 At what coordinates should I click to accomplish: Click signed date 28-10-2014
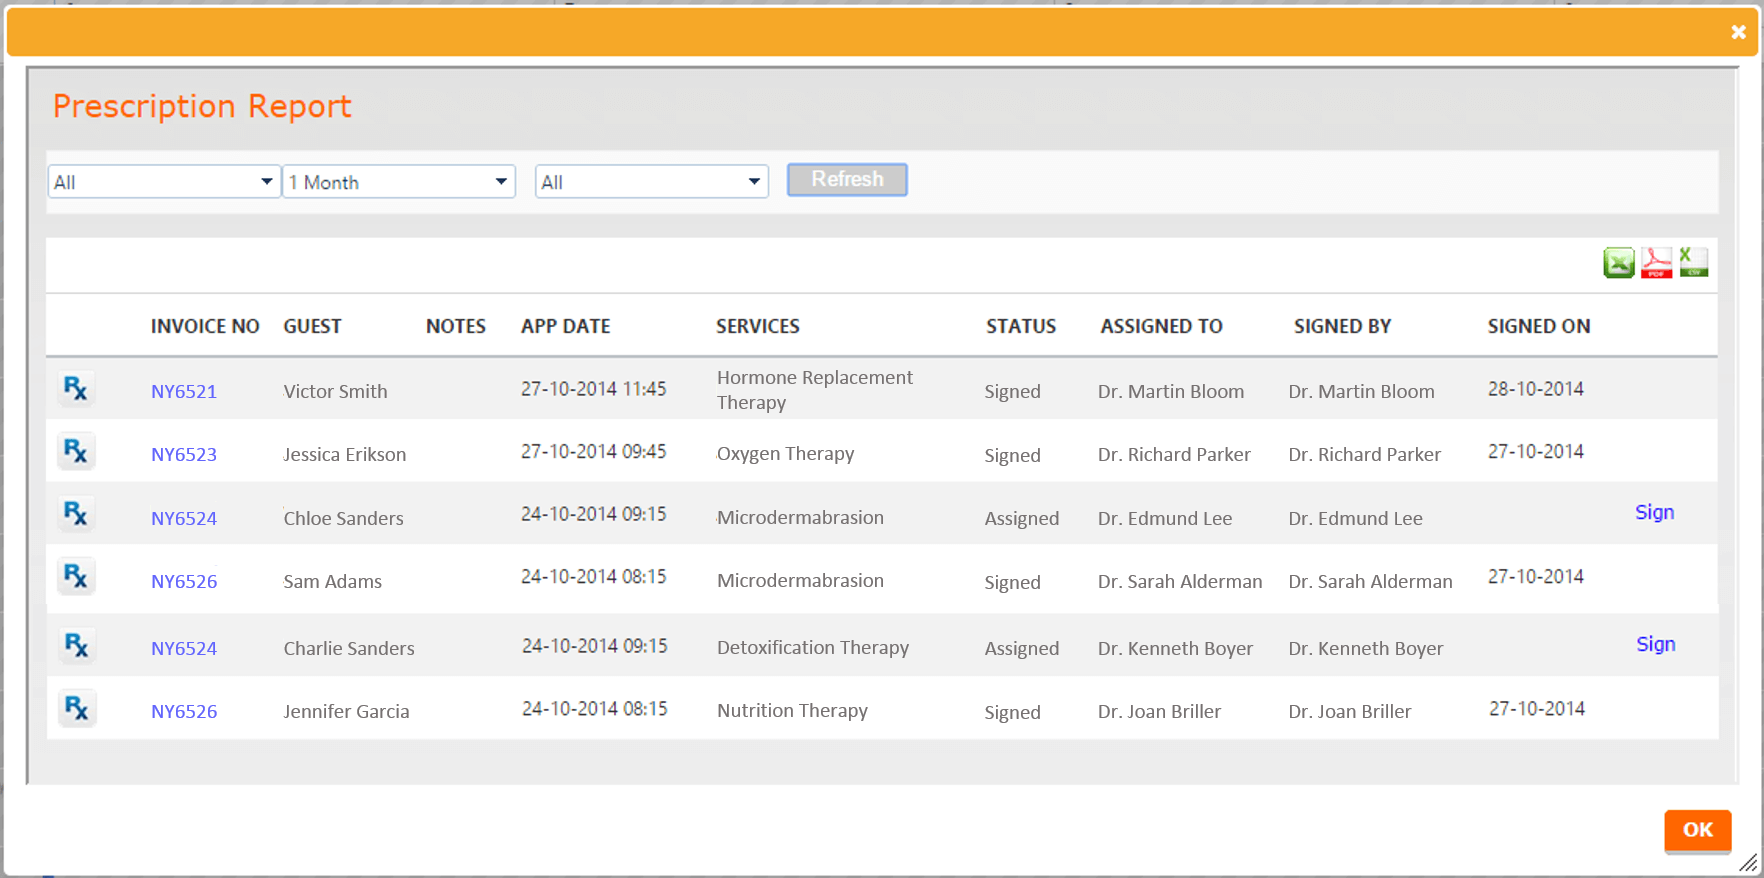1535,388
